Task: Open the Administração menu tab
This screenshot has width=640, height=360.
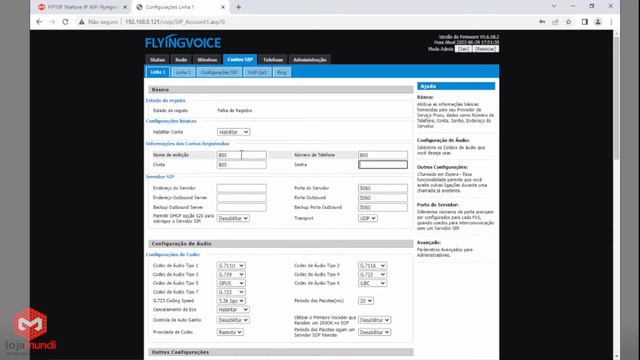Action: pyautogui.click(x=310, y=60)
